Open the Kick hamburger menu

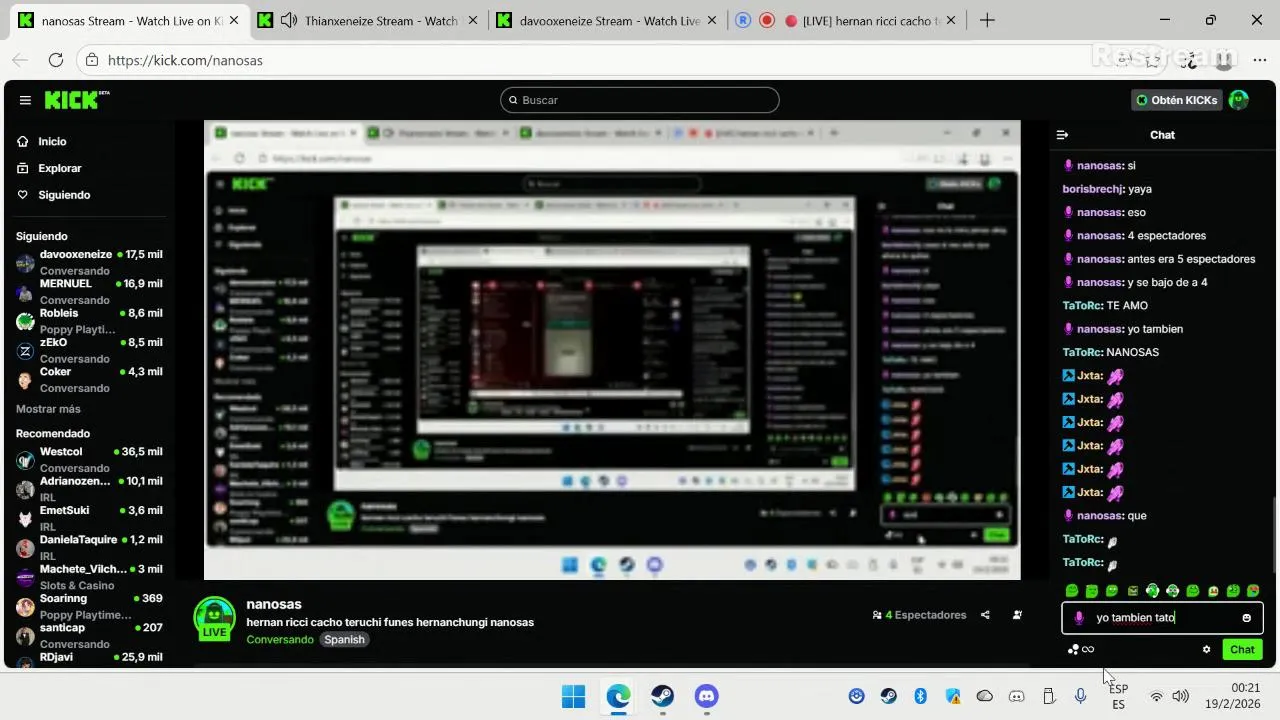(25, 100)
